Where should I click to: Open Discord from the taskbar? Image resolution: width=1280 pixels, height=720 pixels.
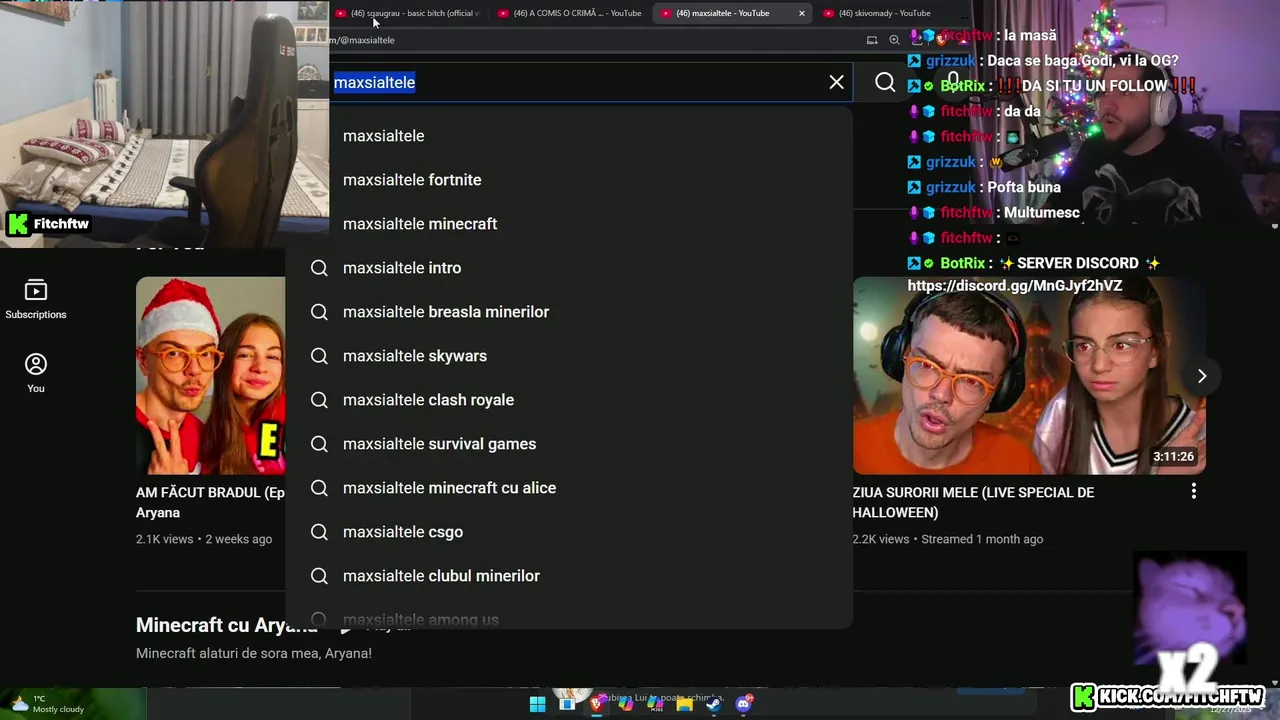tap(743, 704)
